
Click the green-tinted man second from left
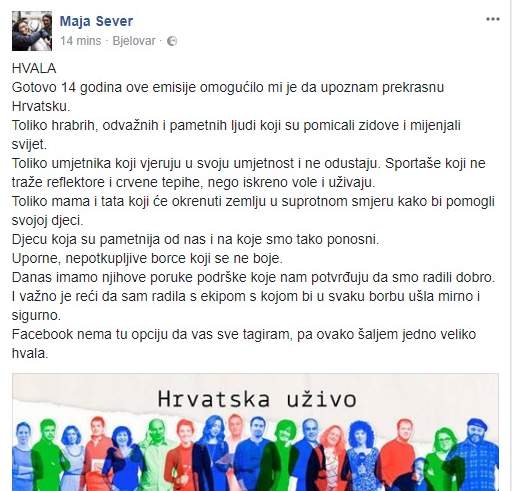(48, 454)
